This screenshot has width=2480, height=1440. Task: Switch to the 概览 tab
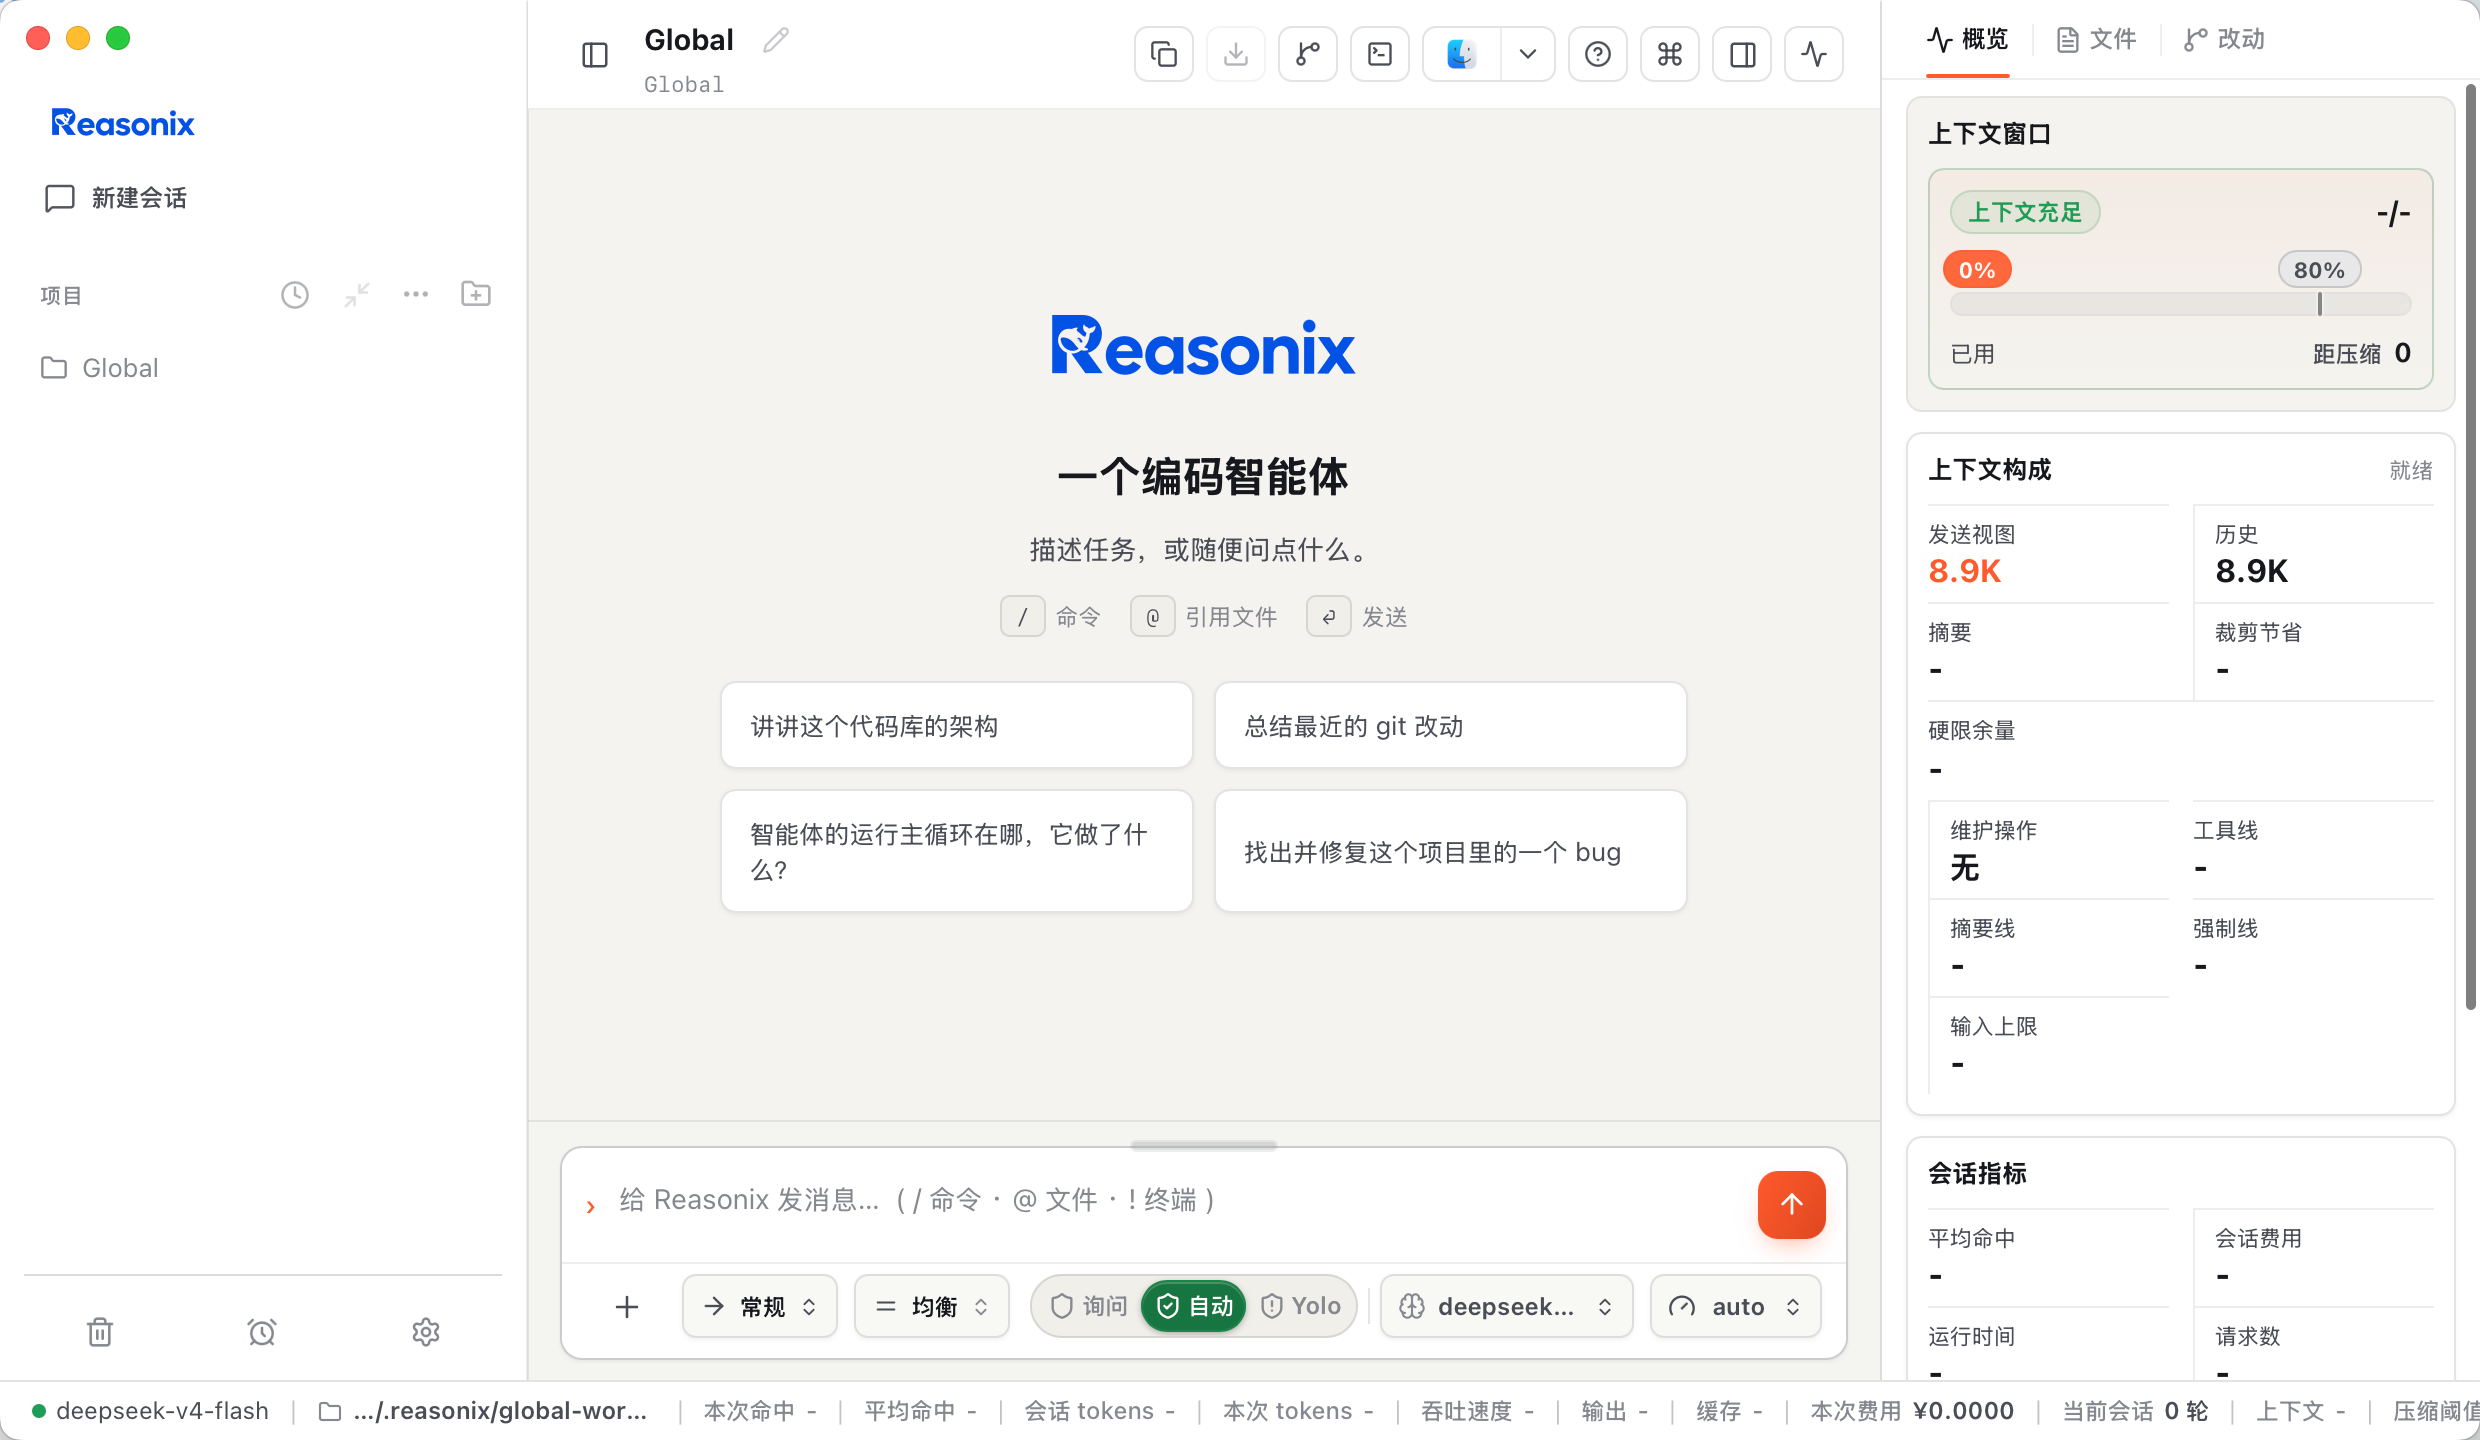click(1967, 40)
